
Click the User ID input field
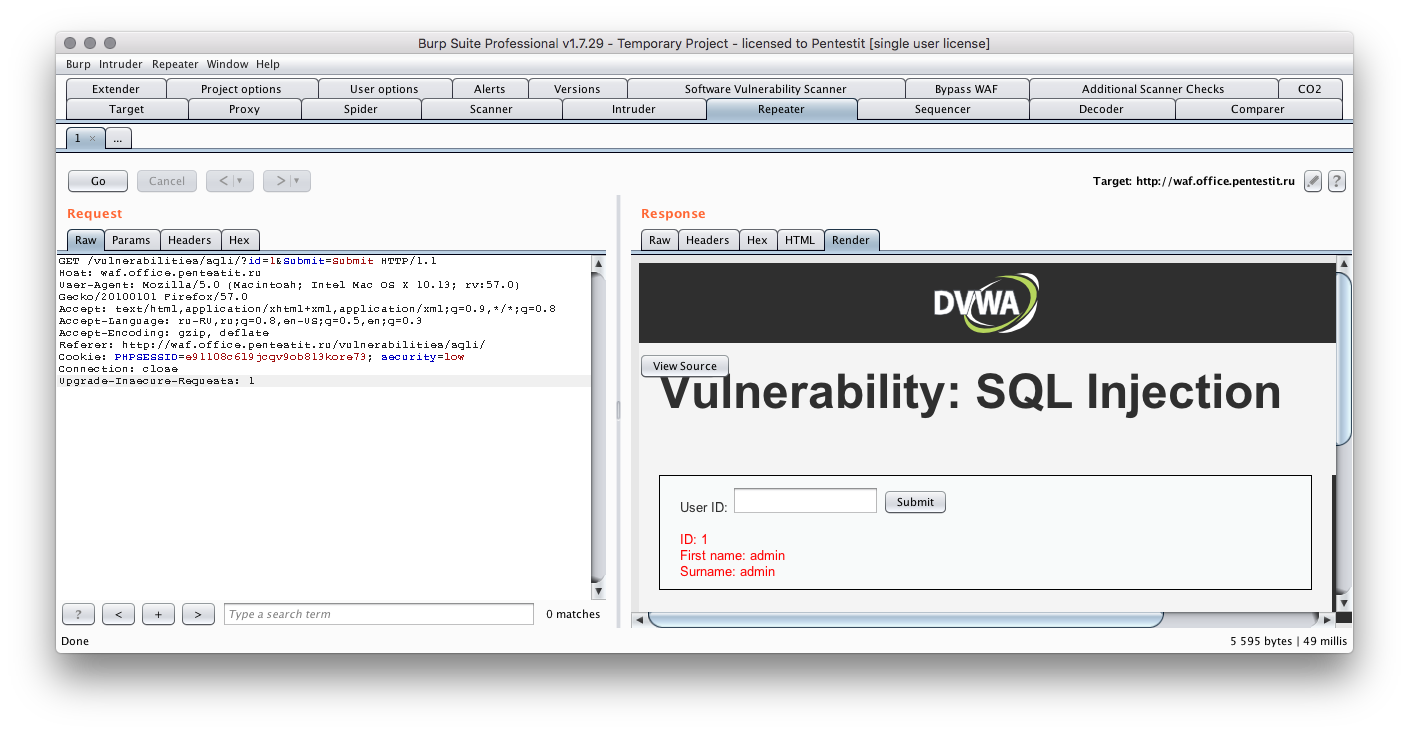click(x=805, y=501)
